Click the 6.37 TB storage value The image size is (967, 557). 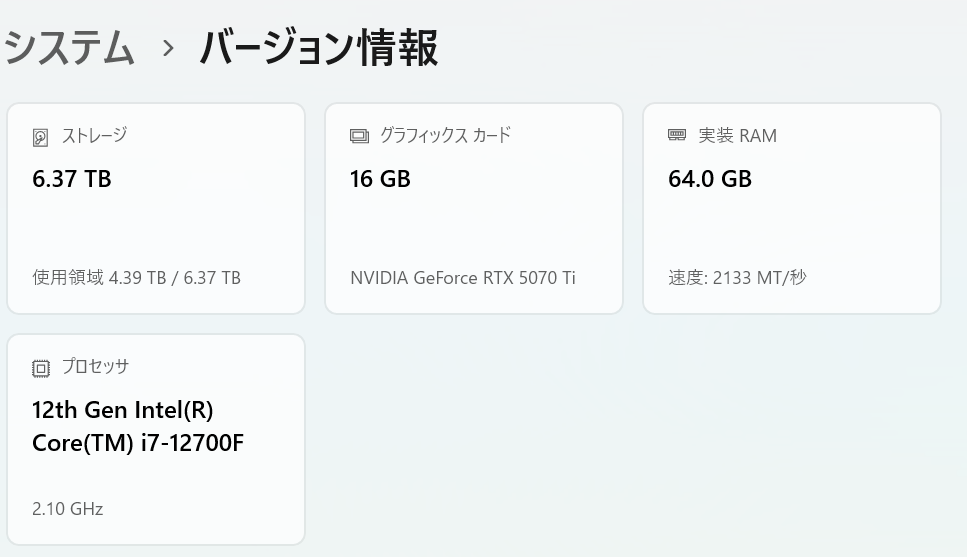click(x=71, y=179)
